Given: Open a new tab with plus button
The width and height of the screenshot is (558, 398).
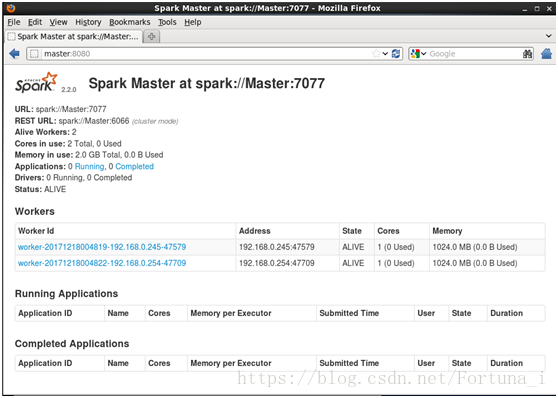Looking at the screenshot, I should click(152, 36).
